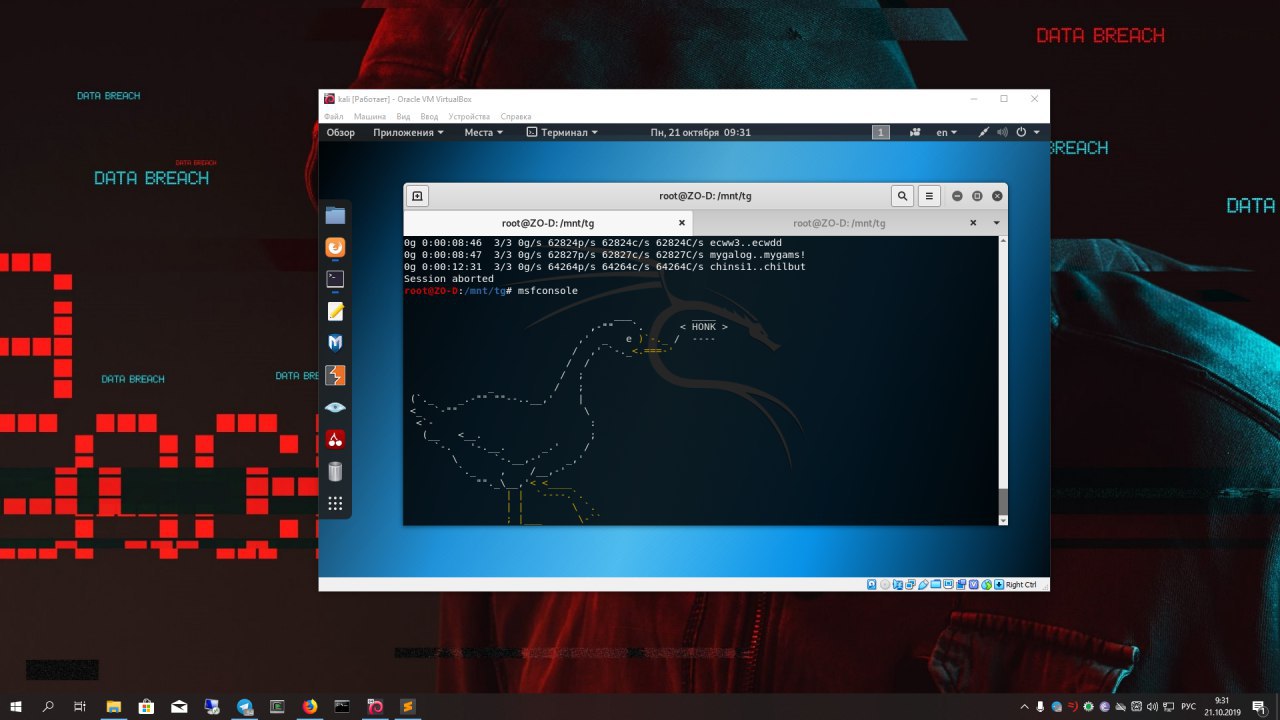Search inside the terminal window

click(902, 196)
